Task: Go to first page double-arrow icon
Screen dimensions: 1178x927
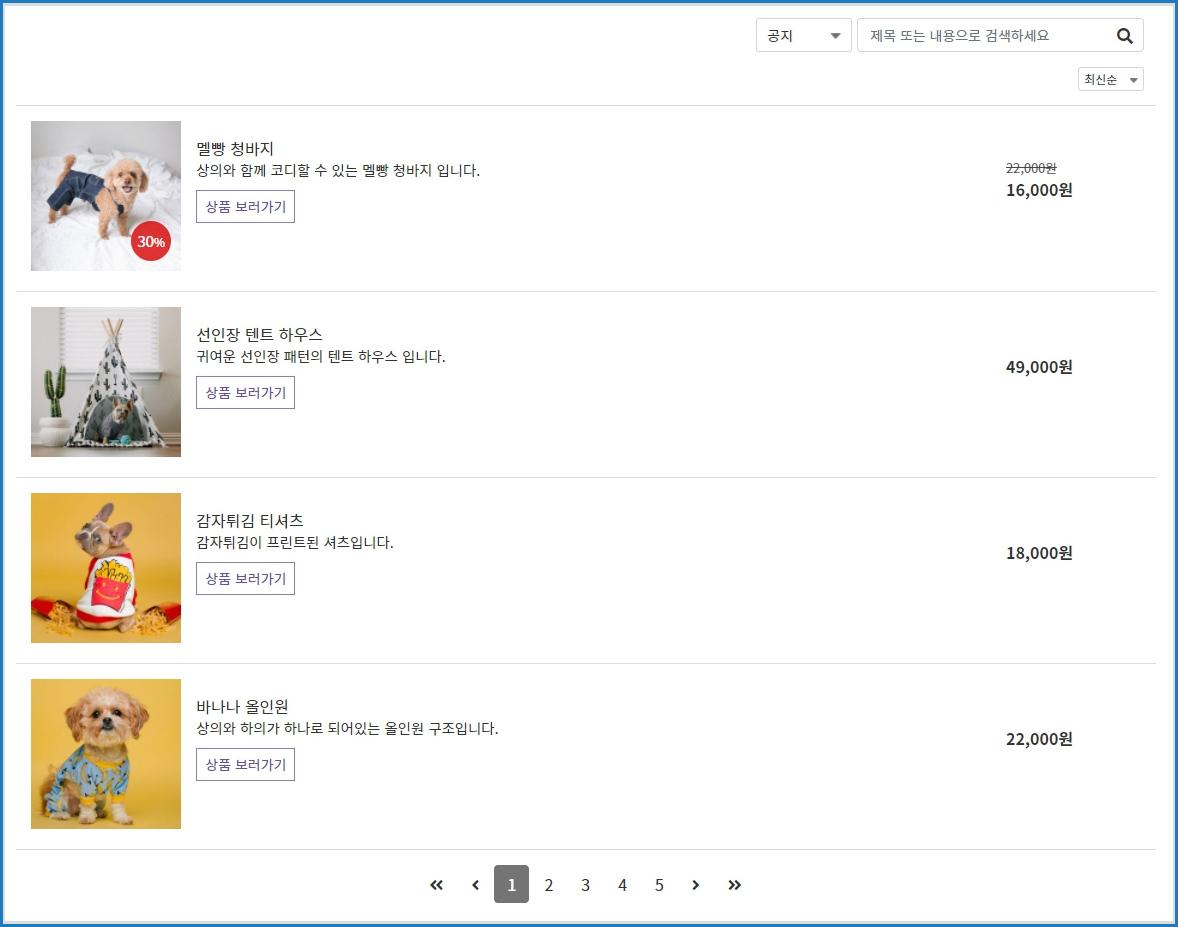Action: (436, 885)
